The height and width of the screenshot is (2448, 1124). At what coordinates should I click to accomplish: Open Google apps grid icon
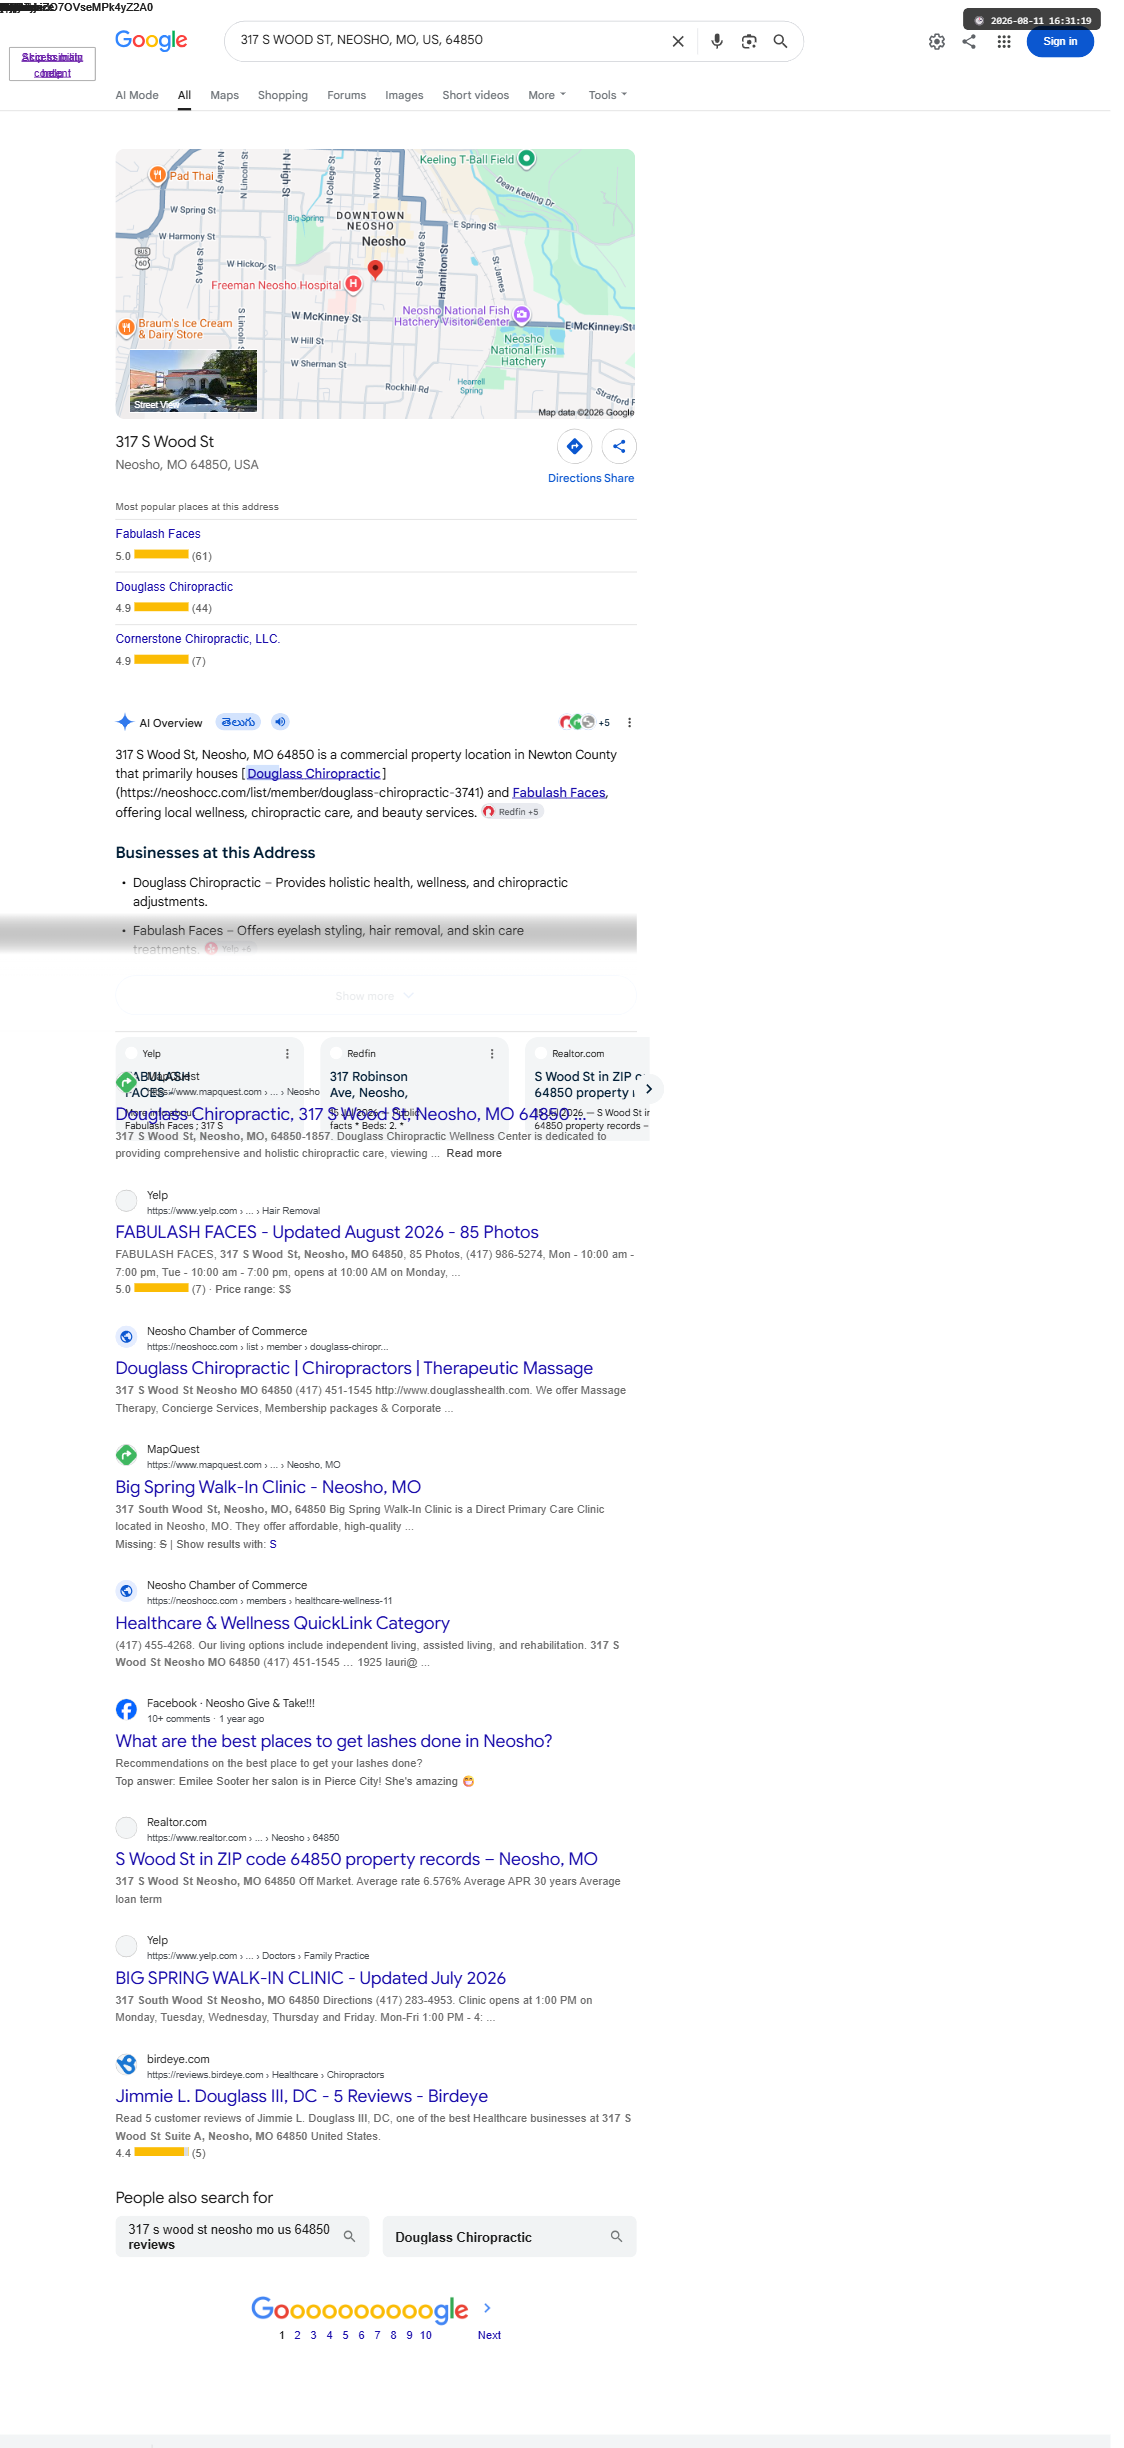[x=1004, y=42]
